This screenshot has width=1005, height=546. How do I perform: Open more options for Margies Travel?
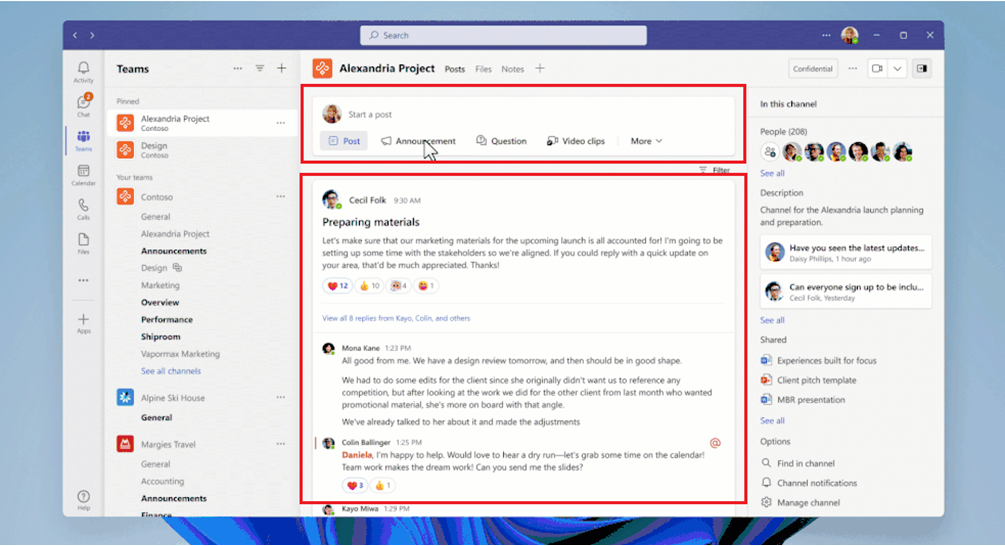(281, 443)
